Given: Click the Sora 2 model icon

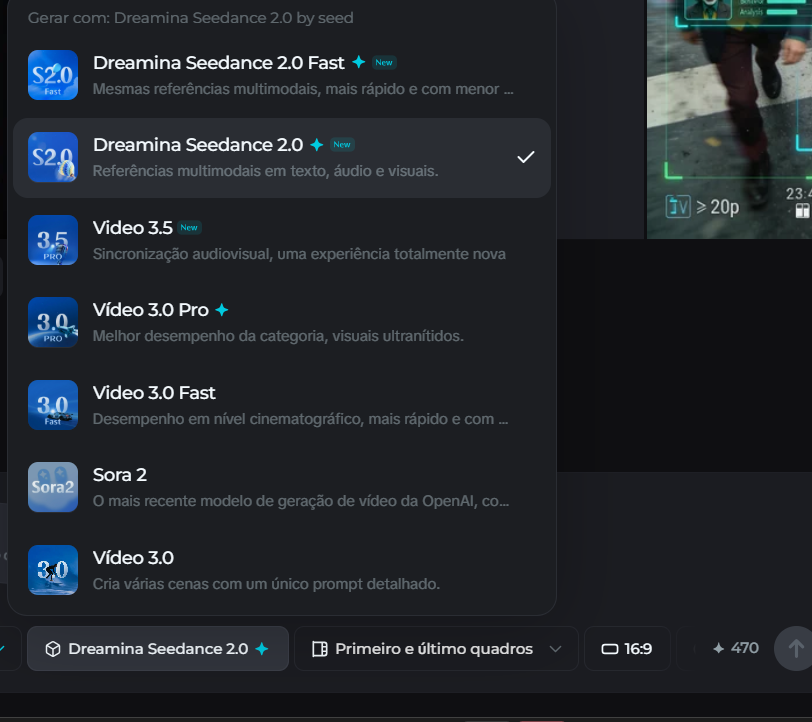Looking at the screenshot, I should [x=53, y=487].
